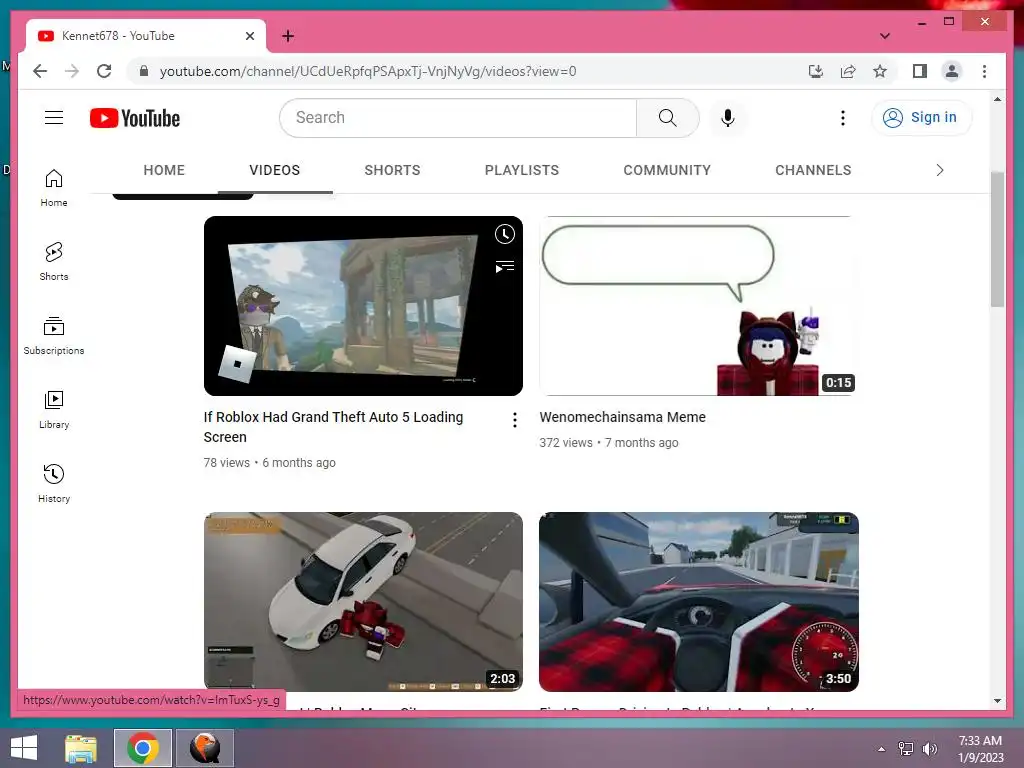The image size is (1024, 768).
Task: Install YouTube app from address bar icon
Action: 816,71
